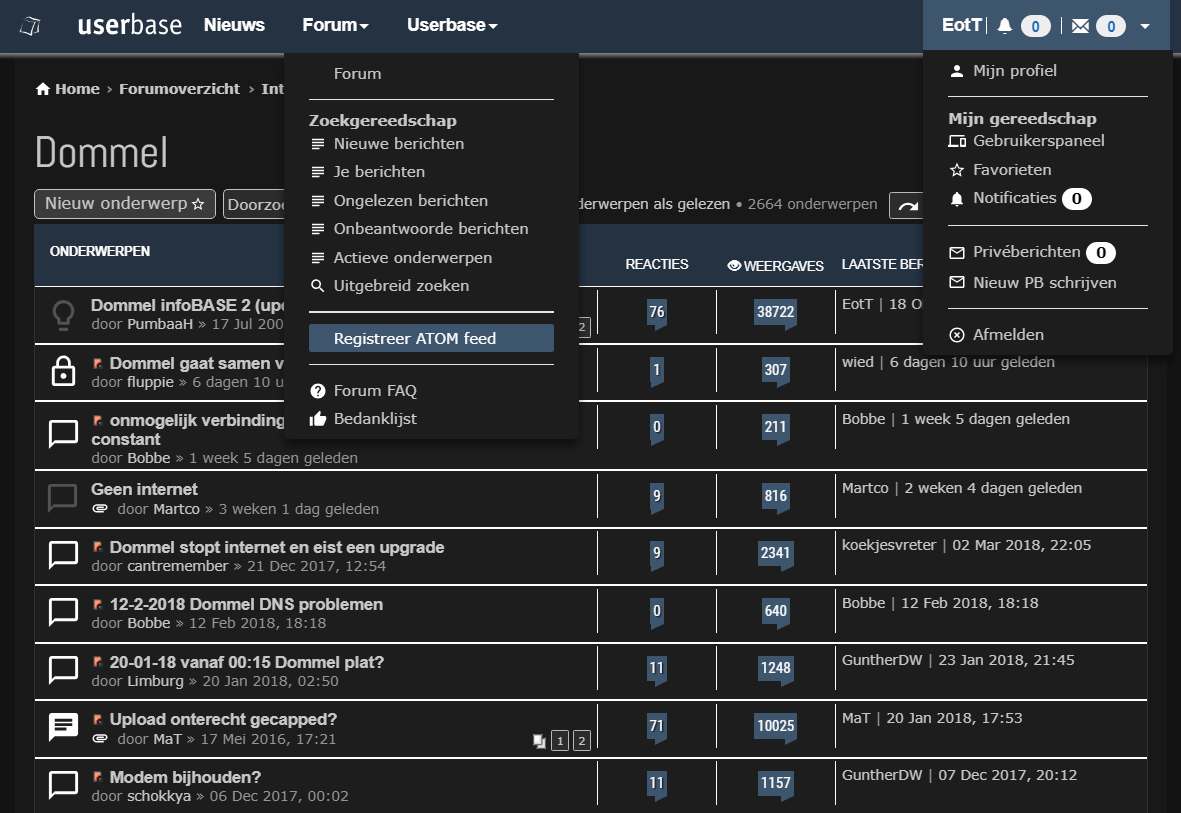Click the Bedanklijst thumbs-up icon
Image resolution: width=1181 pixels, height=813 pixels.
318,419
